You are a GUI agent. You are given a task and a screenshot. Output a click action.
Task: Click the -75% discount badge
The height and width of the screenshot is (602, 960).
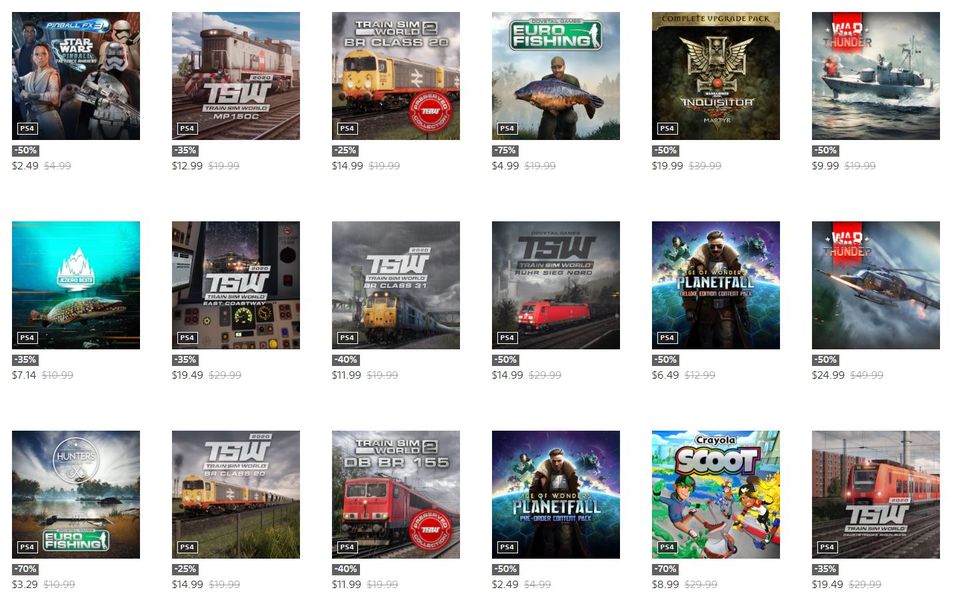(x=505, y=151)
